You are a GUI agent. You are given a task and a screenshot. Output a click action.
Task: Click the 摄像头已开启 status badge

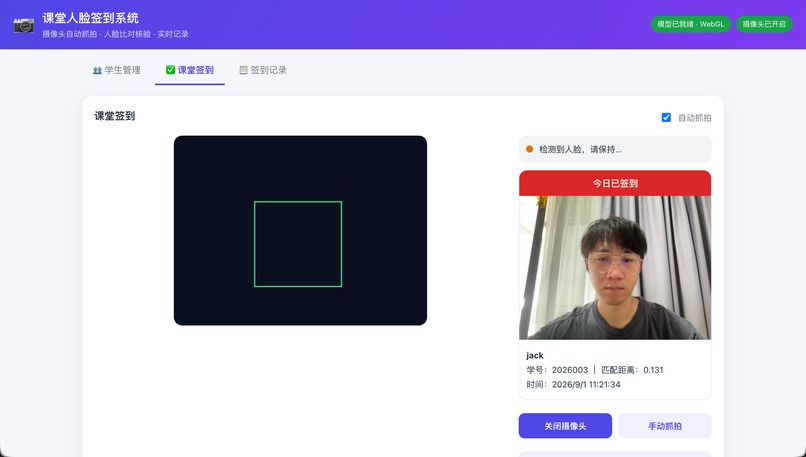(764, 24)
